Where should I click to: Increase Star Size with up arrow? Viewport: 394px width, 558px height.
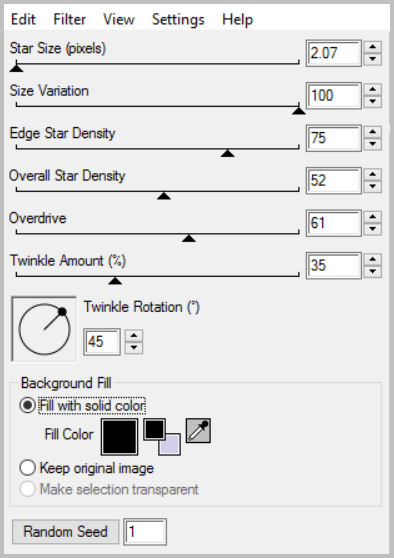(x=373, y=47)
